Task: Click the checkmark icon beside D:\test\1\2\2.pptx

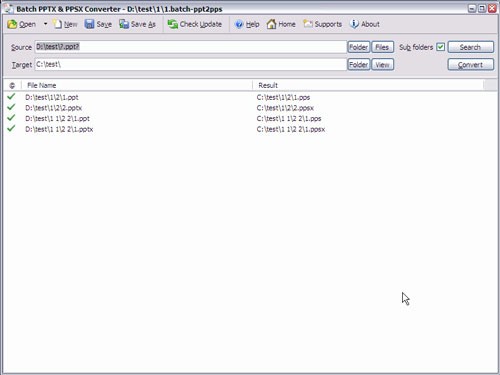Action: pos(11,107)
